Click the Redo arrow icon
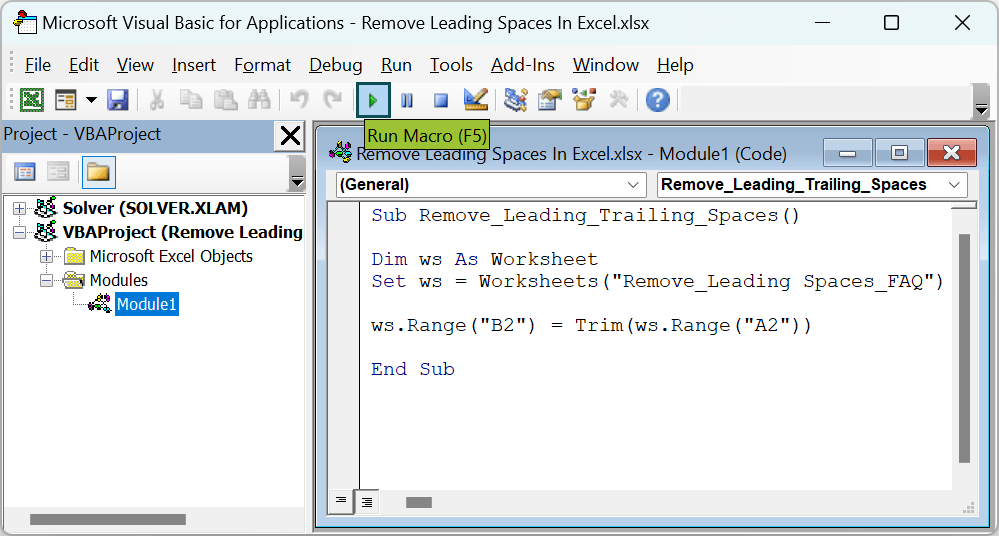The height and width of the screenshot is (536, 999). coord(332,100)
